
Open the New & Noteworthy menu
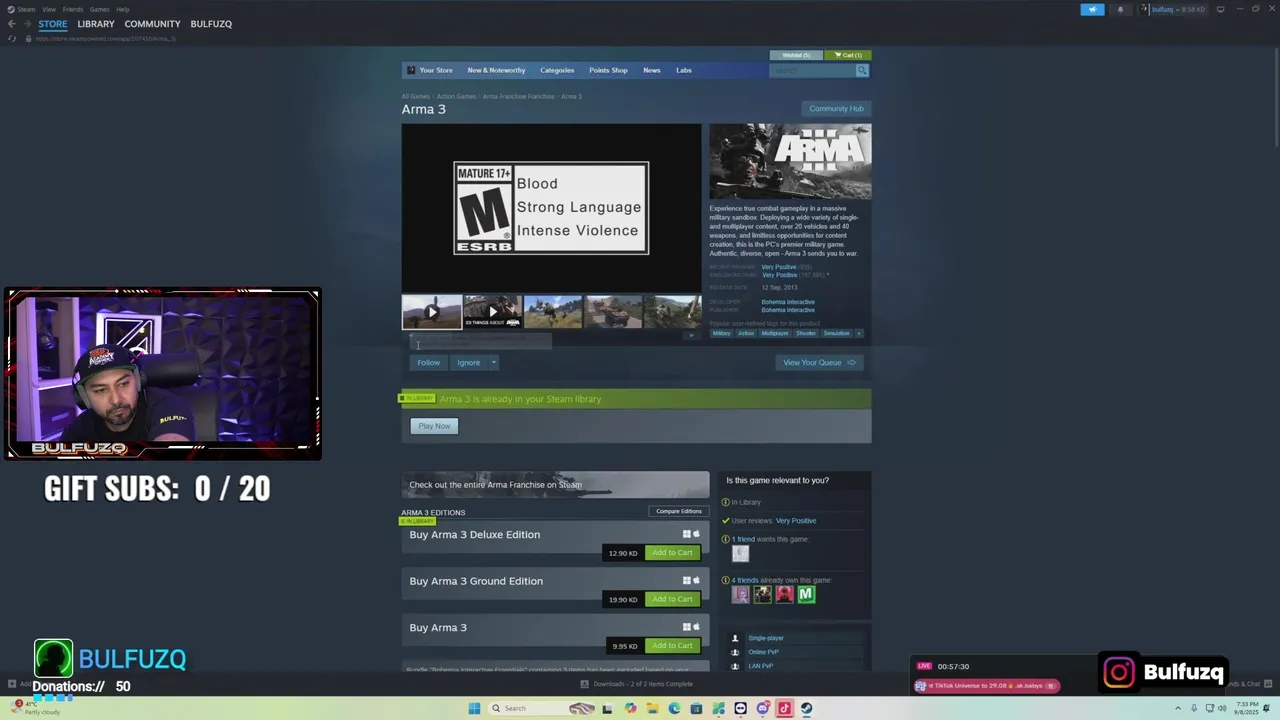pyautogui.click(x=496, y=70)
